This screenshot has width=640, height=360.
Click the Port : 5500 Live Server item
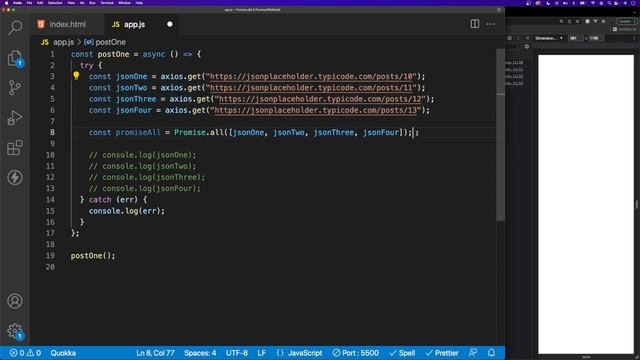[x=356, y=353]
